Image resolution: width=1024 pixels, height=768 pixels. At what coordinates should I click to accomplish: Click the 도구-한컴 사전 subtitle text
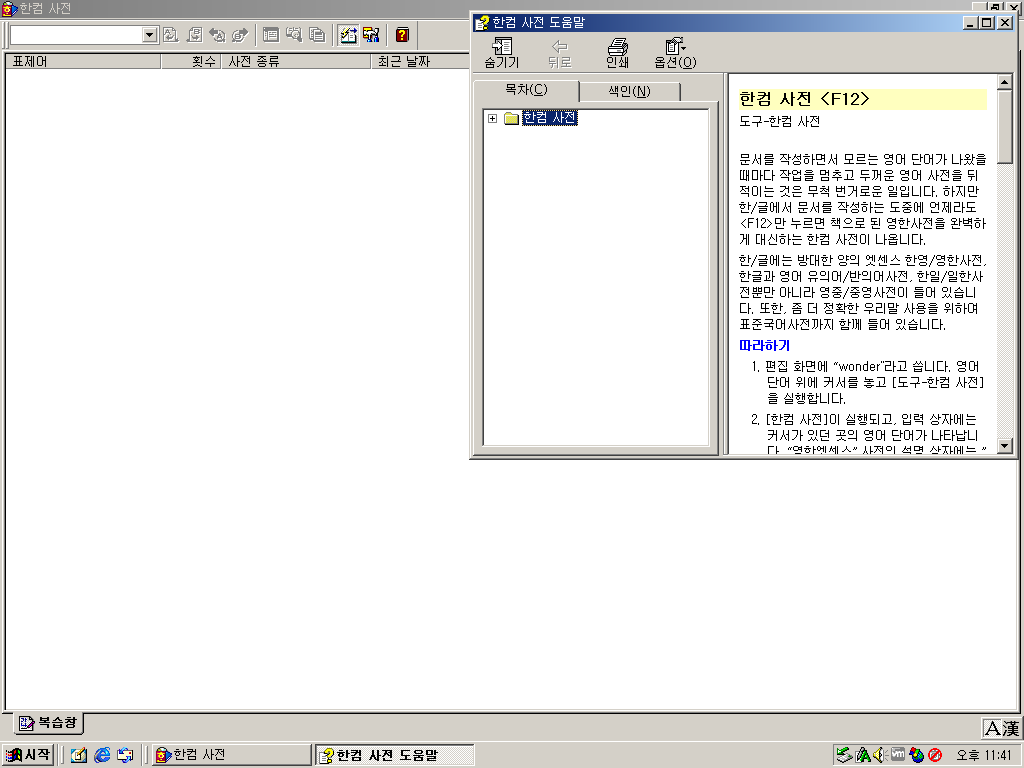pos(779,121)
